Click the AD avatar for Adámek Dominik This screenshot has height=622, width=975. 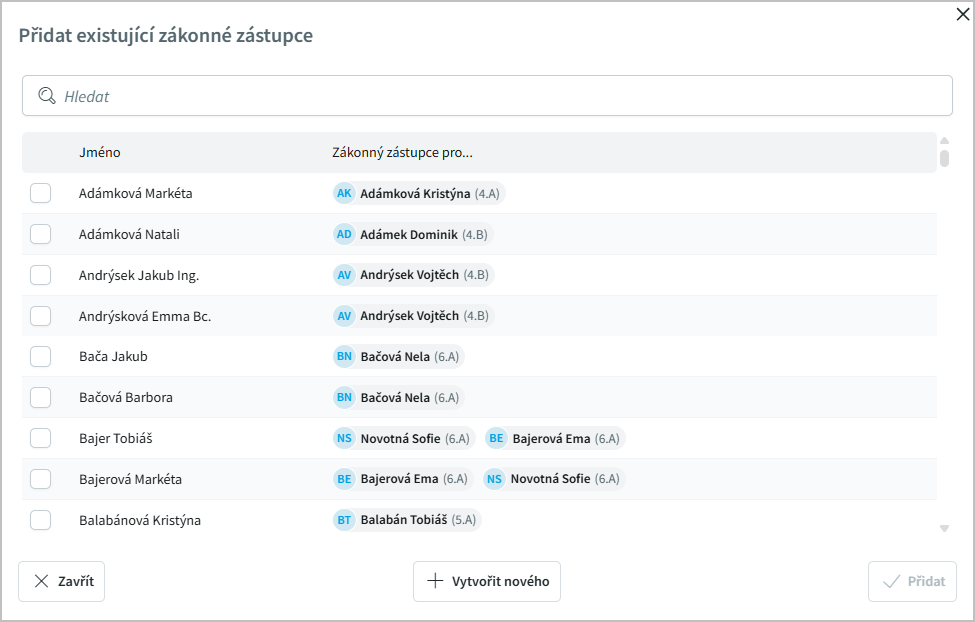344,234
